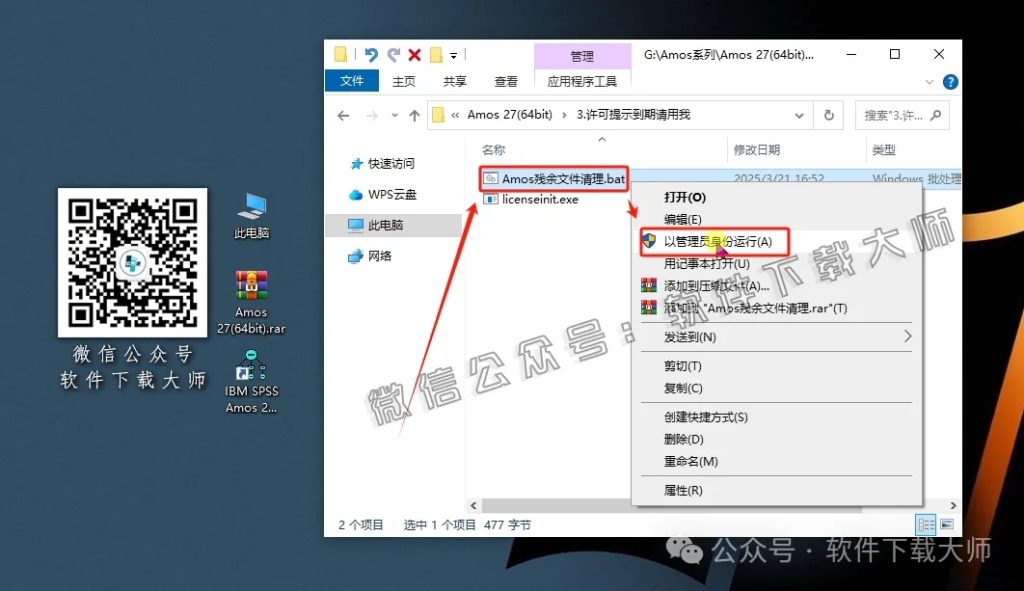Click the red Delete X icon in toolbar
The width and height of the screenshot is (1024, 591).
tap(415, 55)
